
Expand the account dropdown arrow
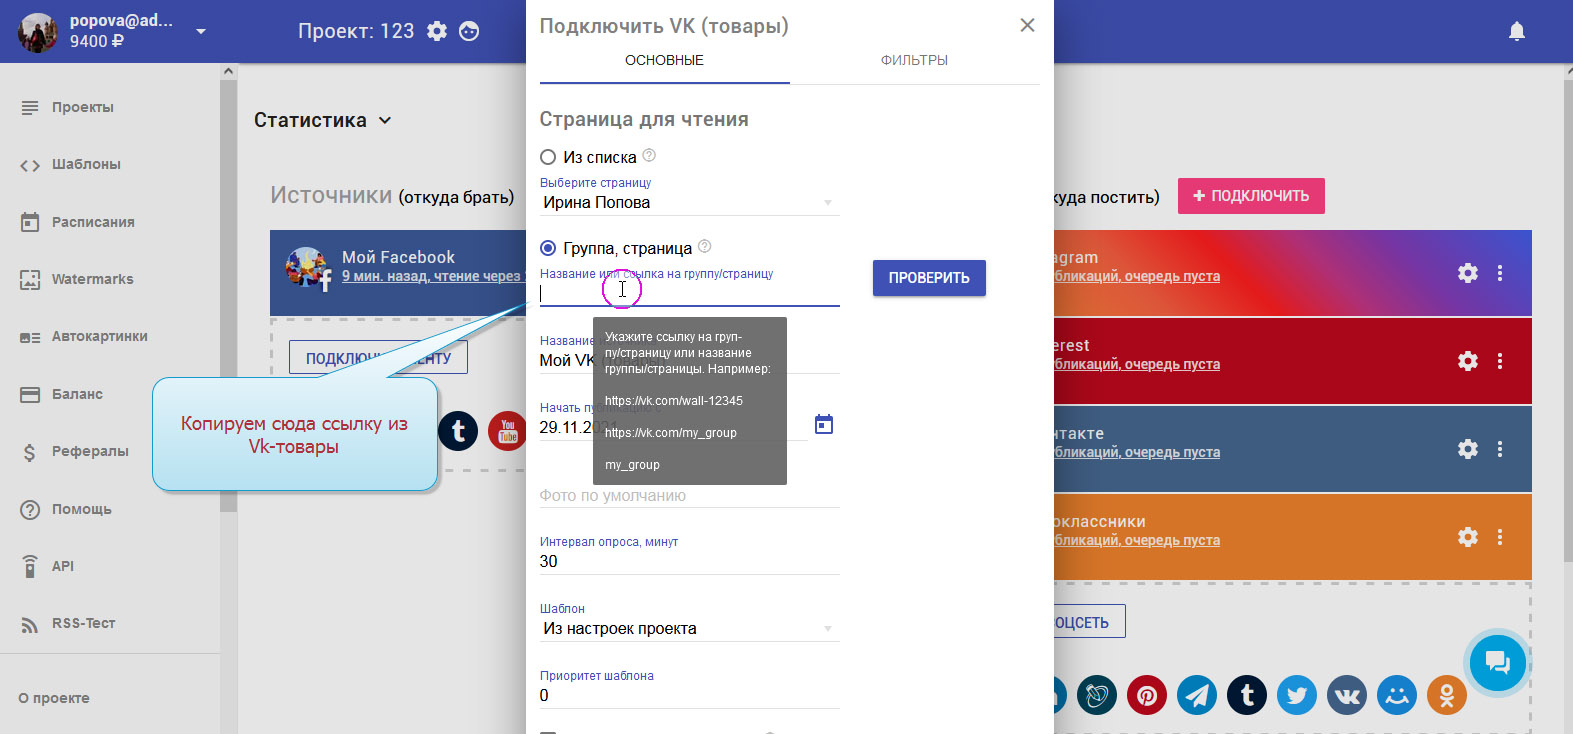[201, 31]
